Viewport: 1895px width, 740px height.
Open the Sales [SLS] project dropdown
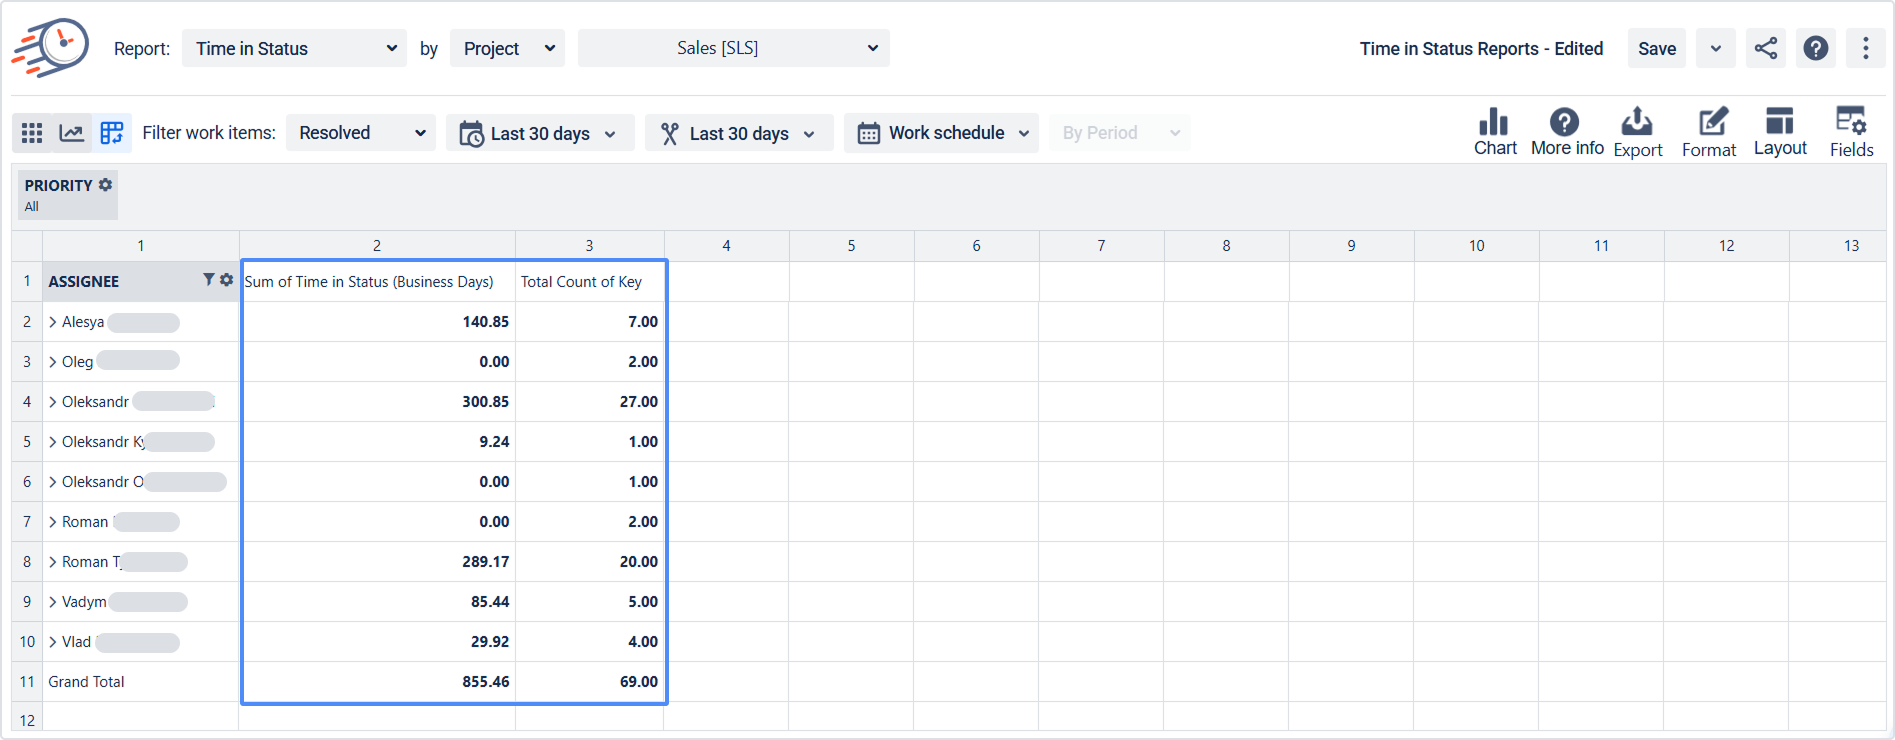click(733, 48)
